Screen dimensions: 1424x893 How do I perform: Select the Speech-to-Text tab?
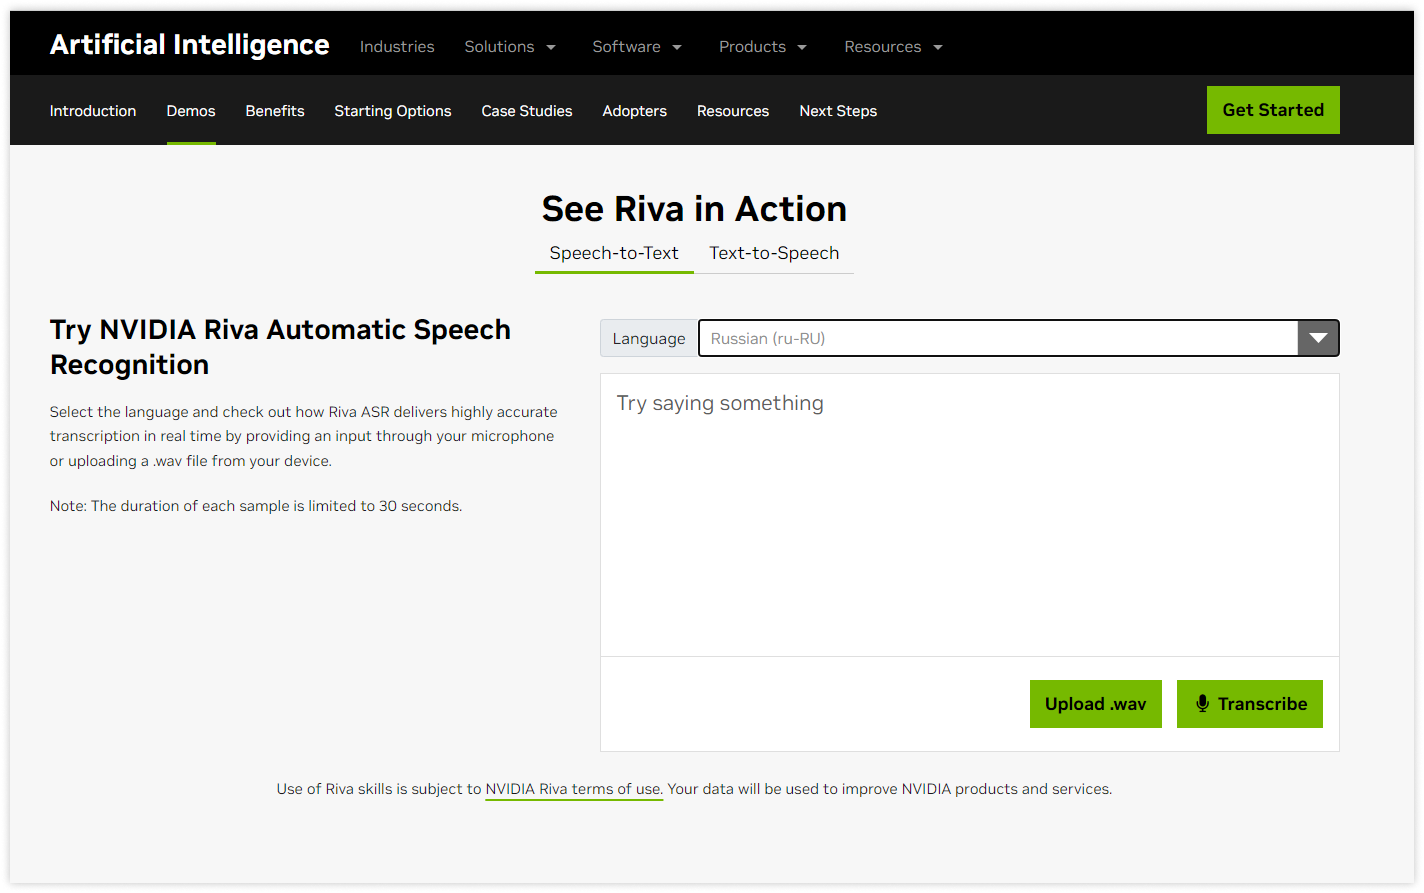pyautogui.click(x=614, y=253)
